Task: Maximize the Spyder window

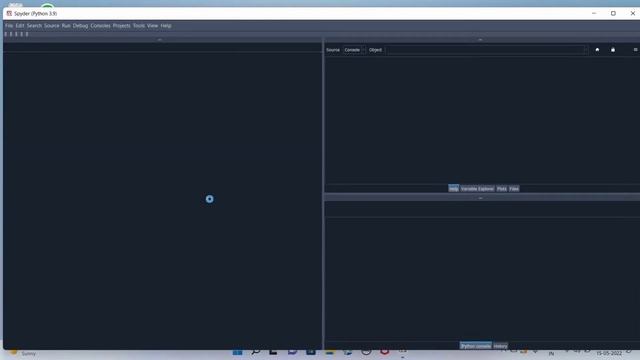Action: (x=613, y=13)
